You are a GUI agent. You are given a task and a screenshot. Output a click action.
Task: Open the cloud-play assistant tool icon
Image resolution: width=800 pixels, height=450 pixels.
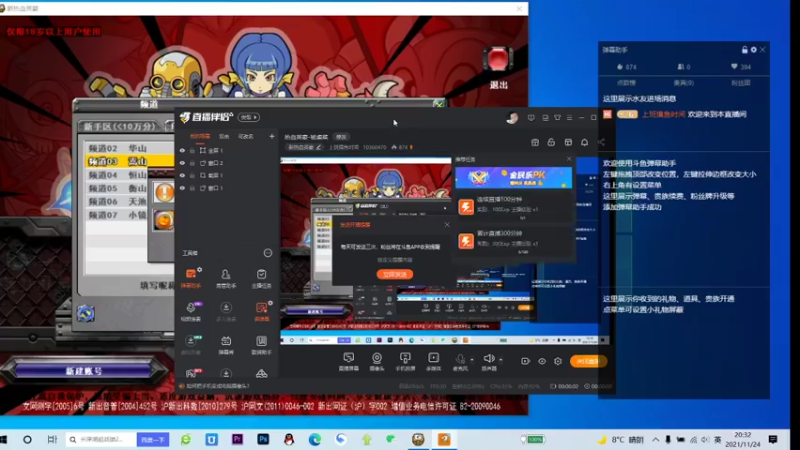tap(261, 344)
